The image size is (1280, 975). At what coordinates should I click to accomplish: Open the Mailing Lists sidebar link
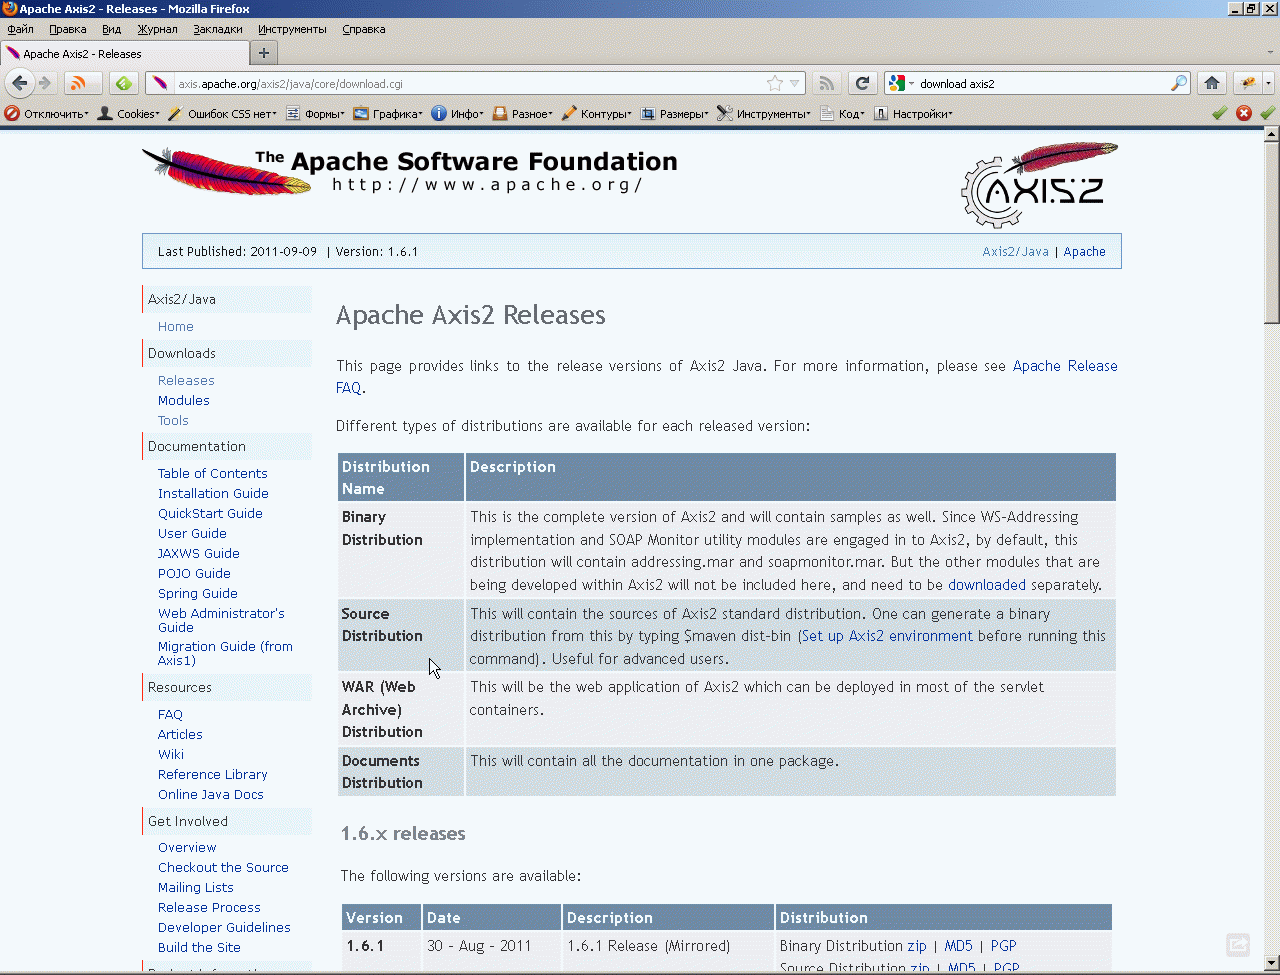pos(196,888)
